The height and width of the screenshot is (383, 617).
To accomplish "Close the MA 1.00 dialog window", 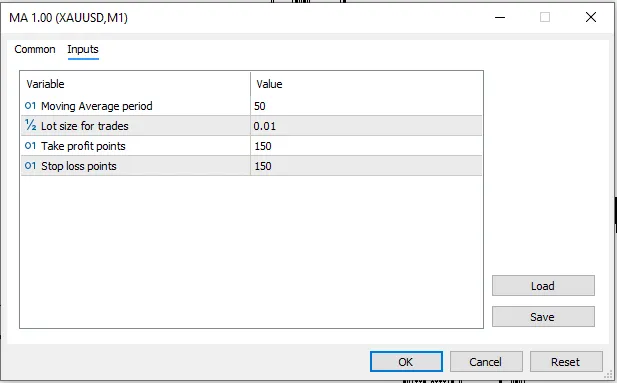I will pos(591,17).
